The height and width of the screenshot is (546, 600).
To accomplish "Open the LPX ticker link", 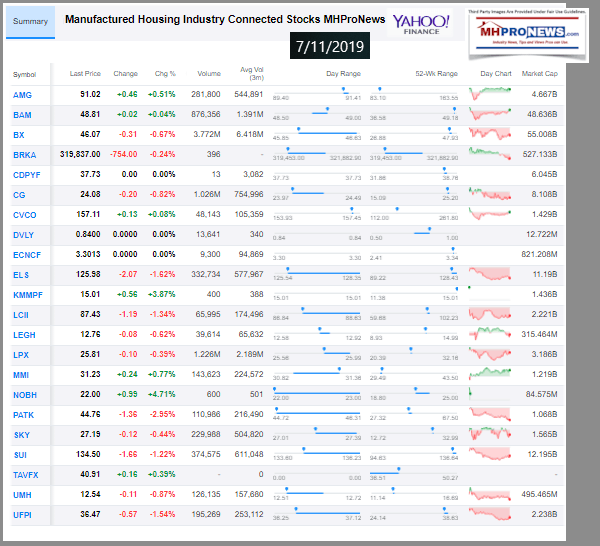I will tap(21, 355).
